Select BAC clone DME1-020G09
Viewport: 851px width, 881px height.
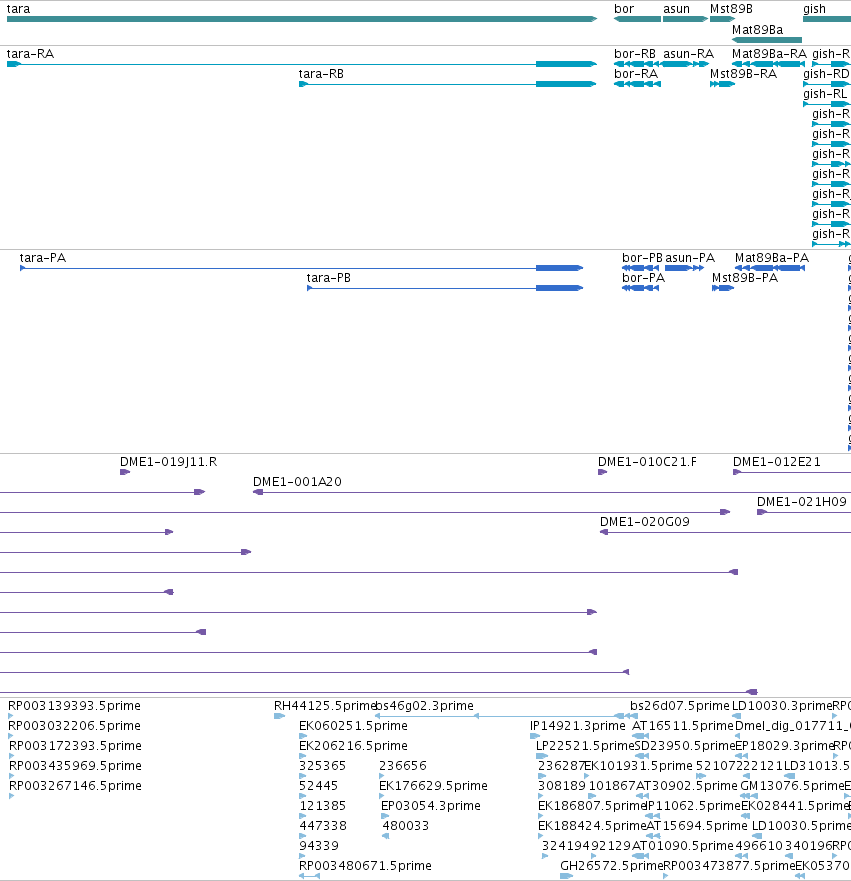pyautogui.click(x=725, y=532)
